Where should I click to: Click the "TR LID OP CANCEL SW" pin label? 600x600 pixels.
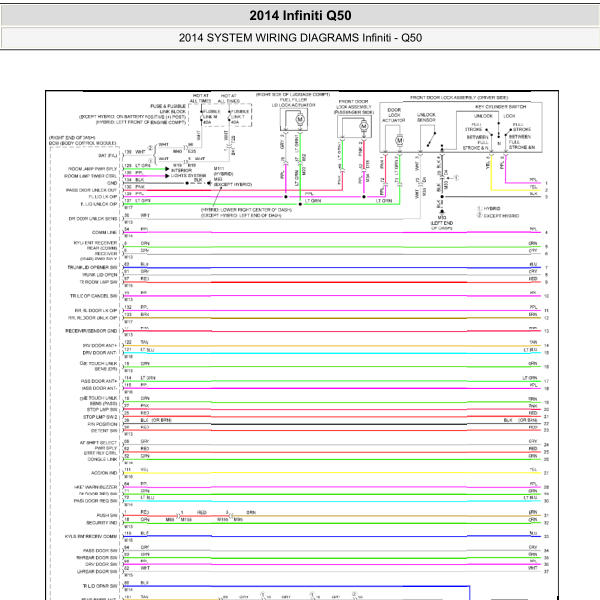(93, 296)
